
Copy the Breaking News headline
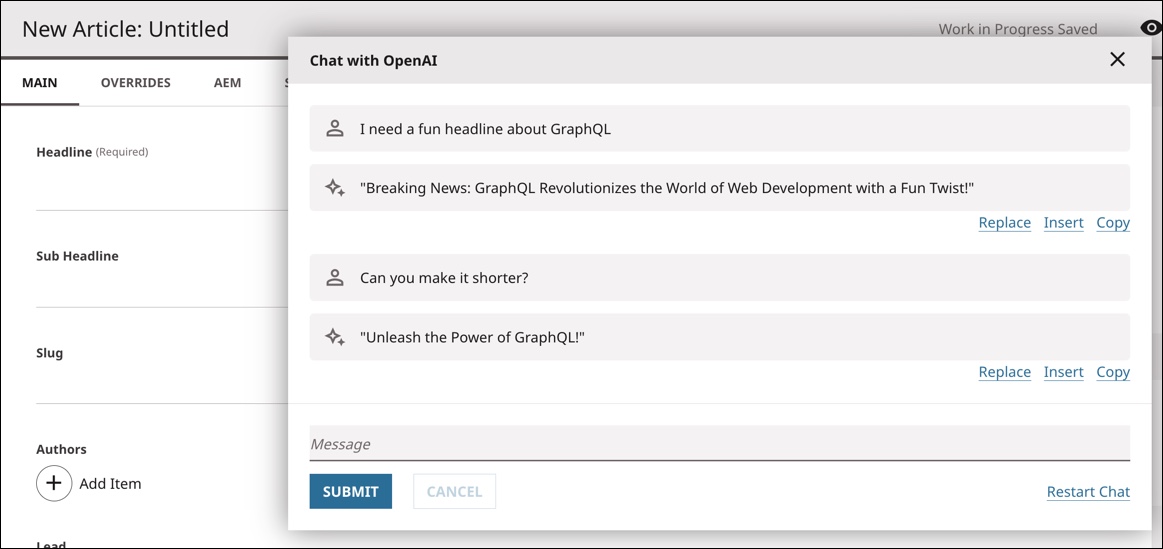pyautogui.click(x=1113, y=223)
